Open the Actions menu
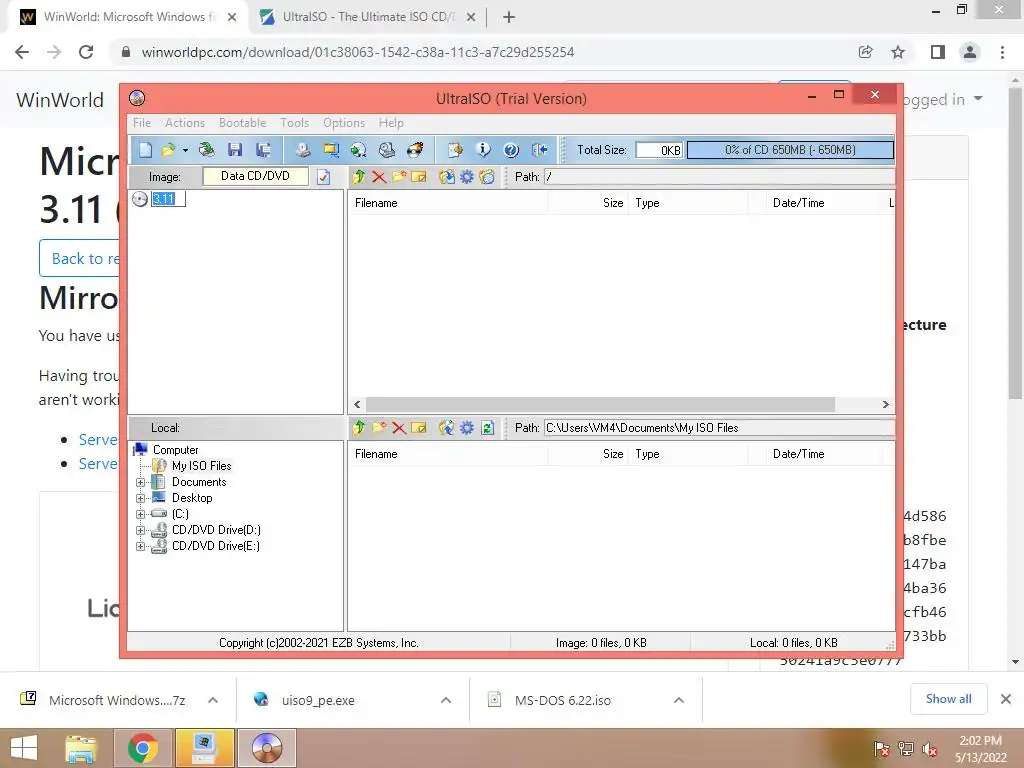 pyautogui.click(x=185, y=123)
